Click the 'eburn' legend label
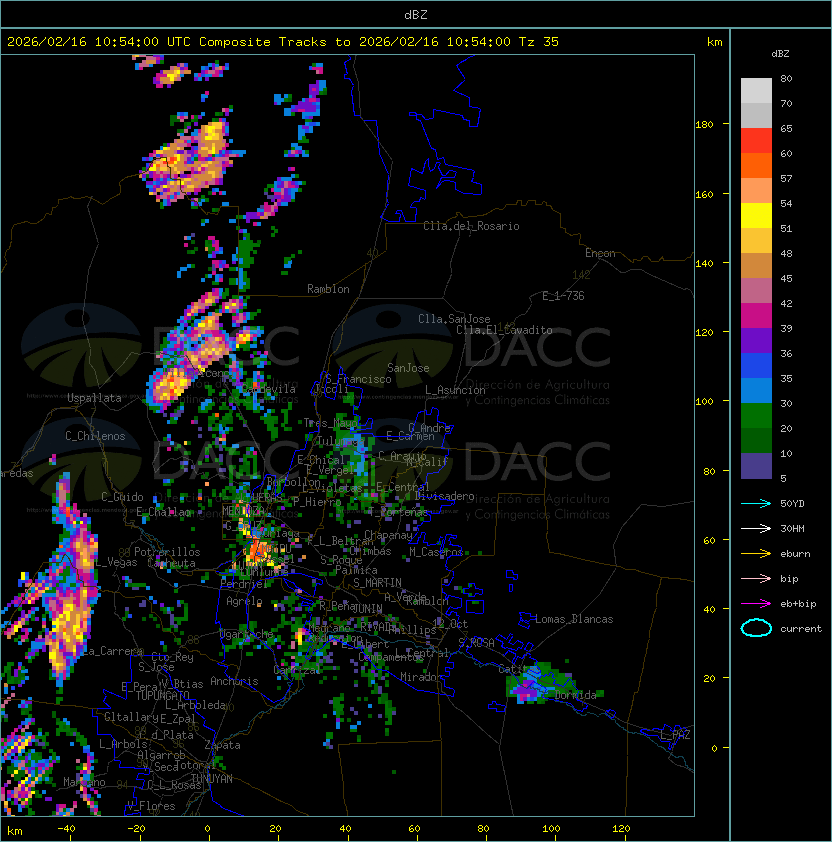832x842 pixels. tap(795, 554)
